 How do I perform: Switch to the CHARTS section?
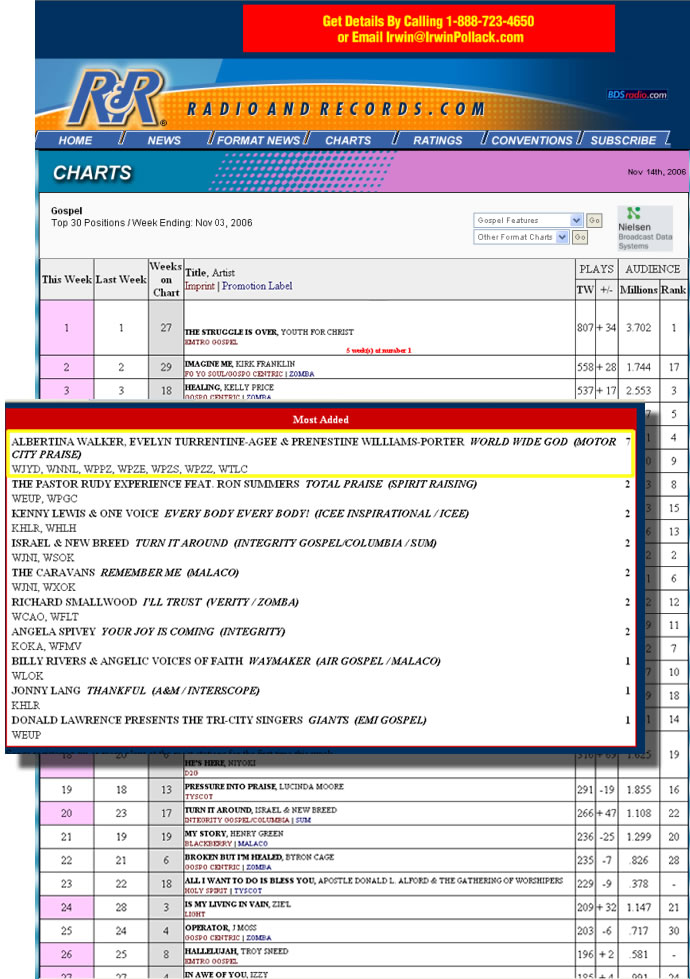tap(347, 141)
